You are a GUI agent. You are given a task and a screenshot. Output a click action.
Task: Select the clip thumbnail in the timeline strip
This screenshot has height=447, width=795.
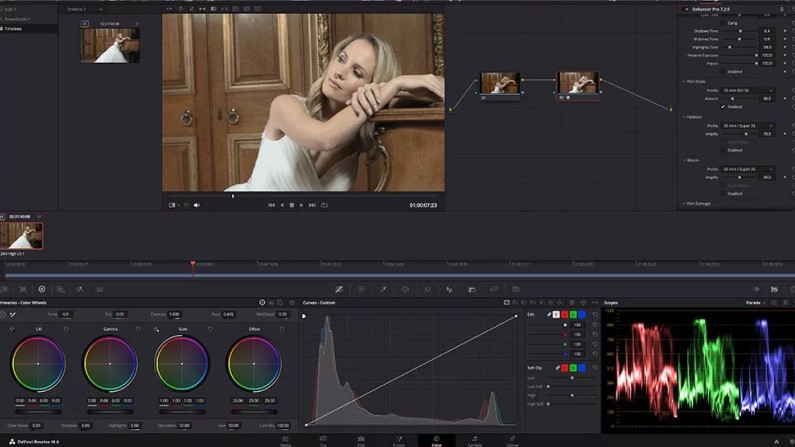pos(21,236)
